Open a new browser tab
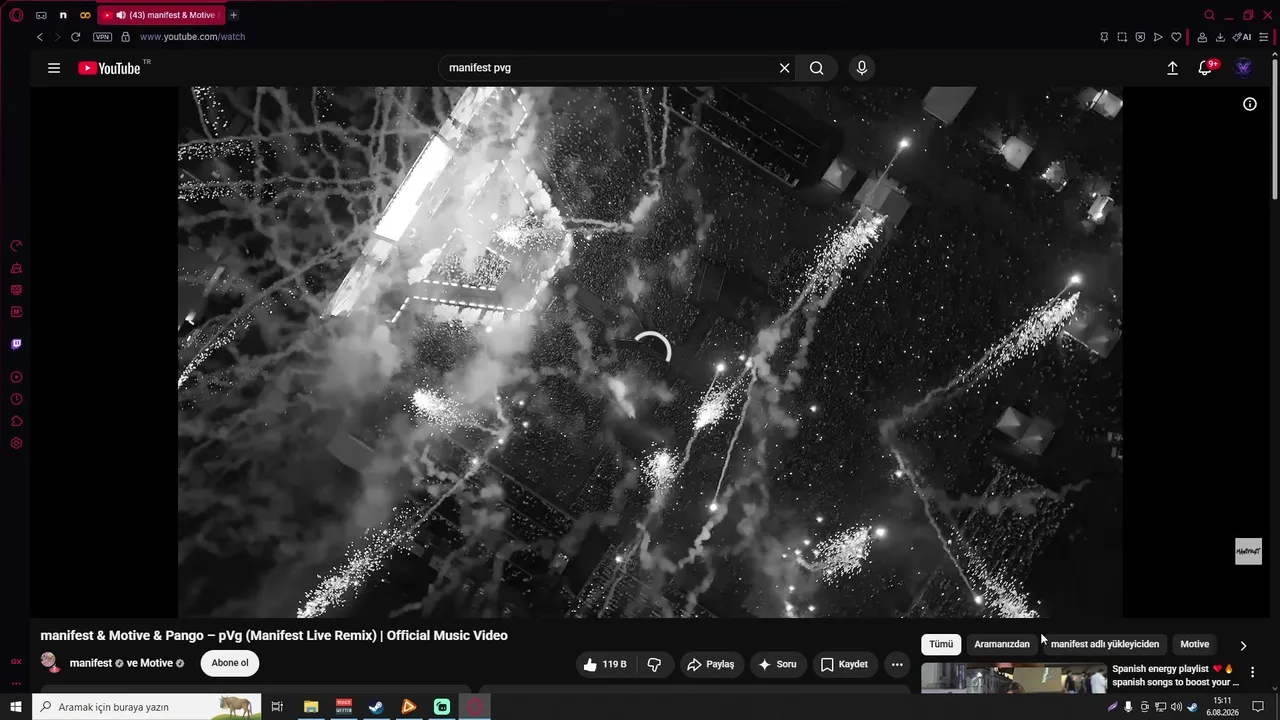Viewport: 1280px width, 720px height. click(233, 15)
